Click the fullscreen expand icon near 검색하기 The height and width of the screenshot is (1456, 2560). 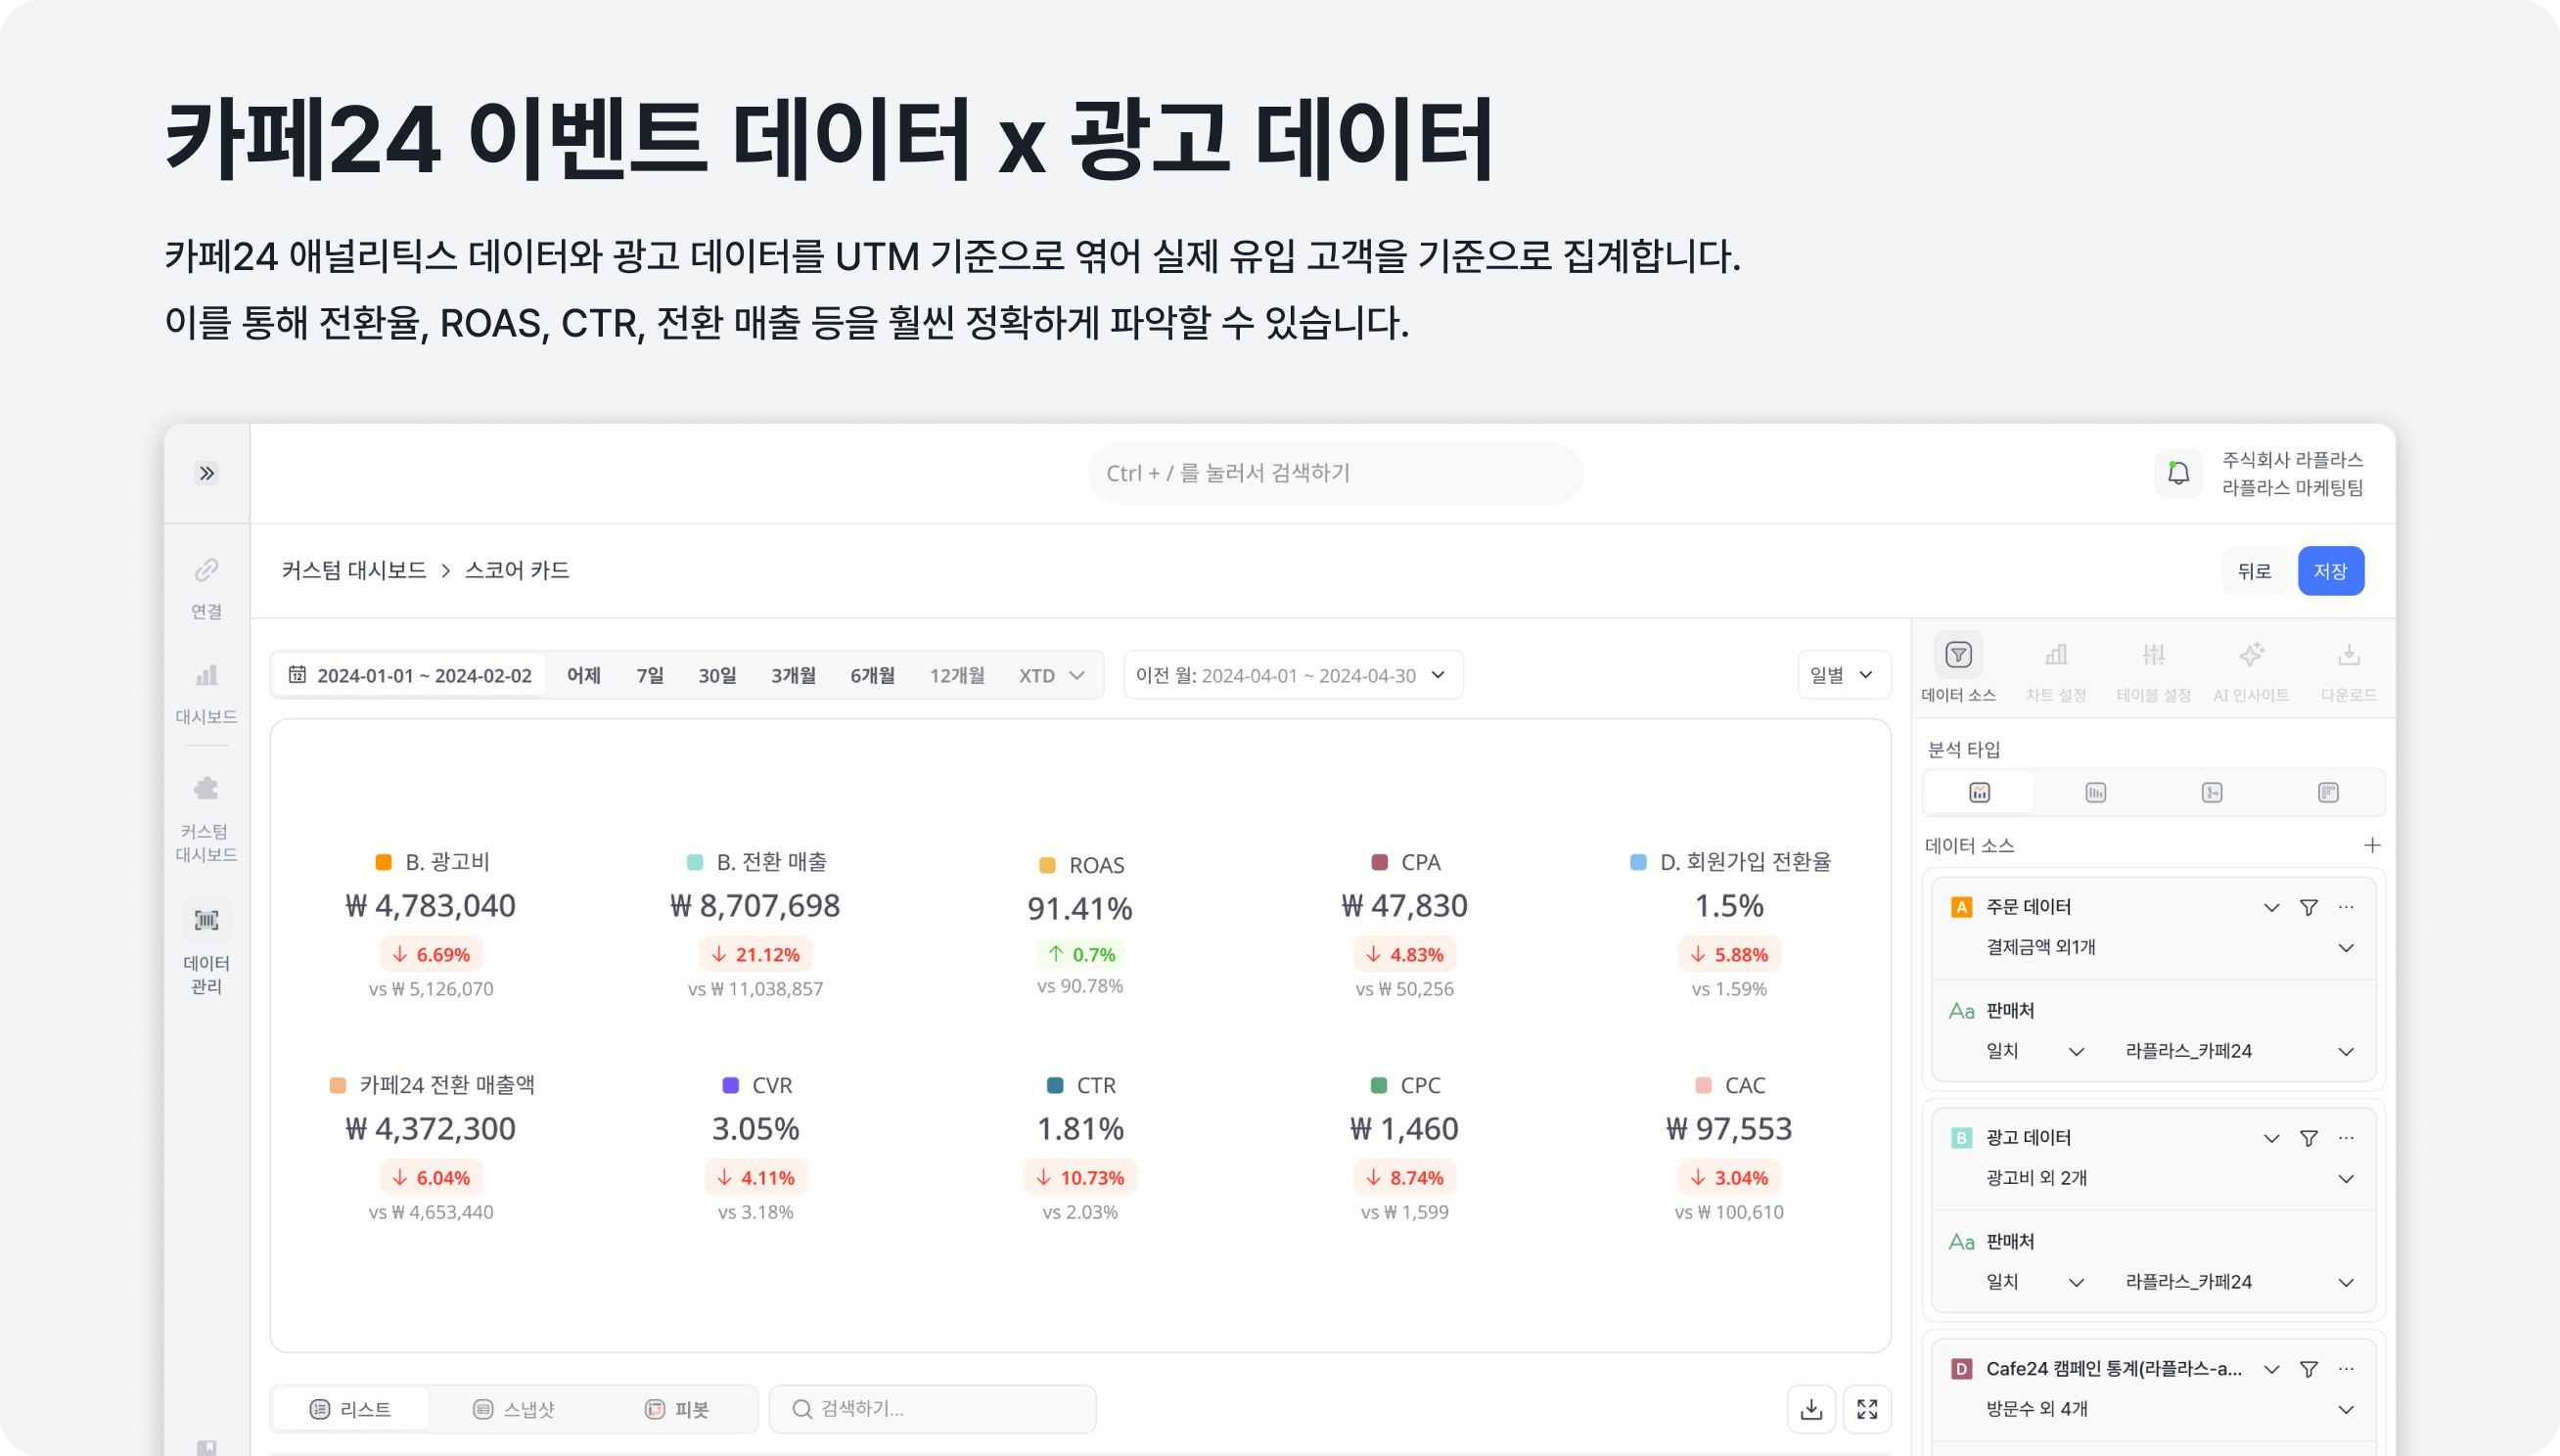tap(1867, 1408)
